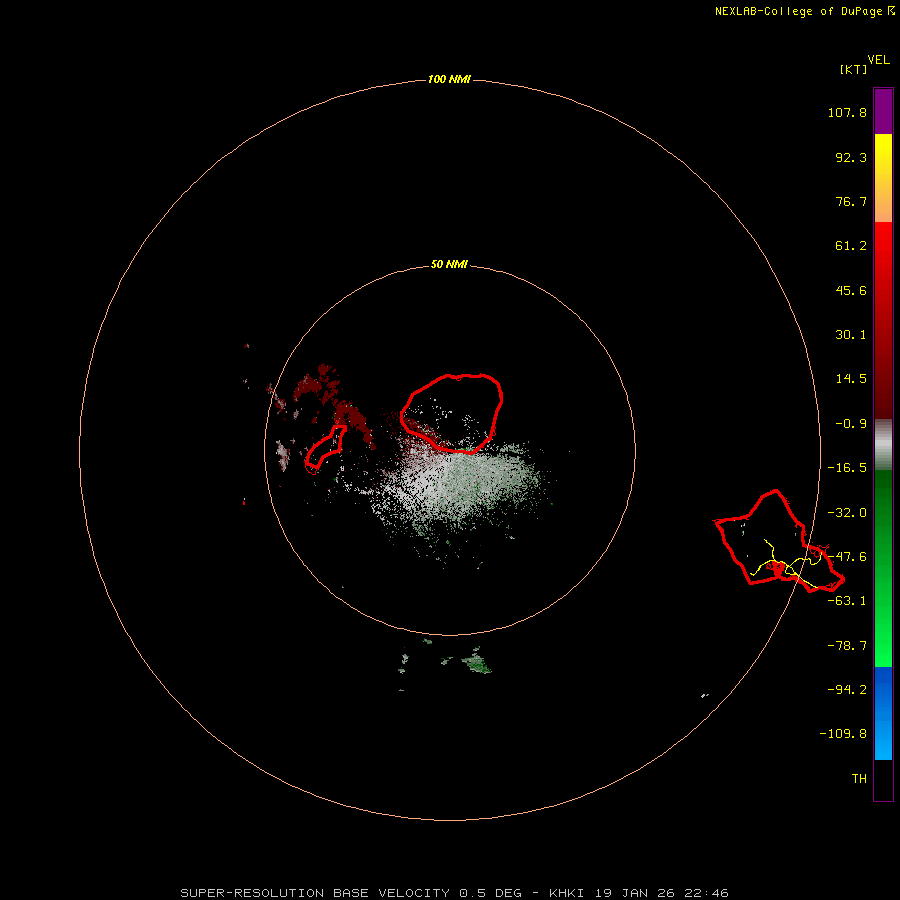Click the purple segment of velocity color bar
The image size is (900, 900).
(x=883, y=111)
